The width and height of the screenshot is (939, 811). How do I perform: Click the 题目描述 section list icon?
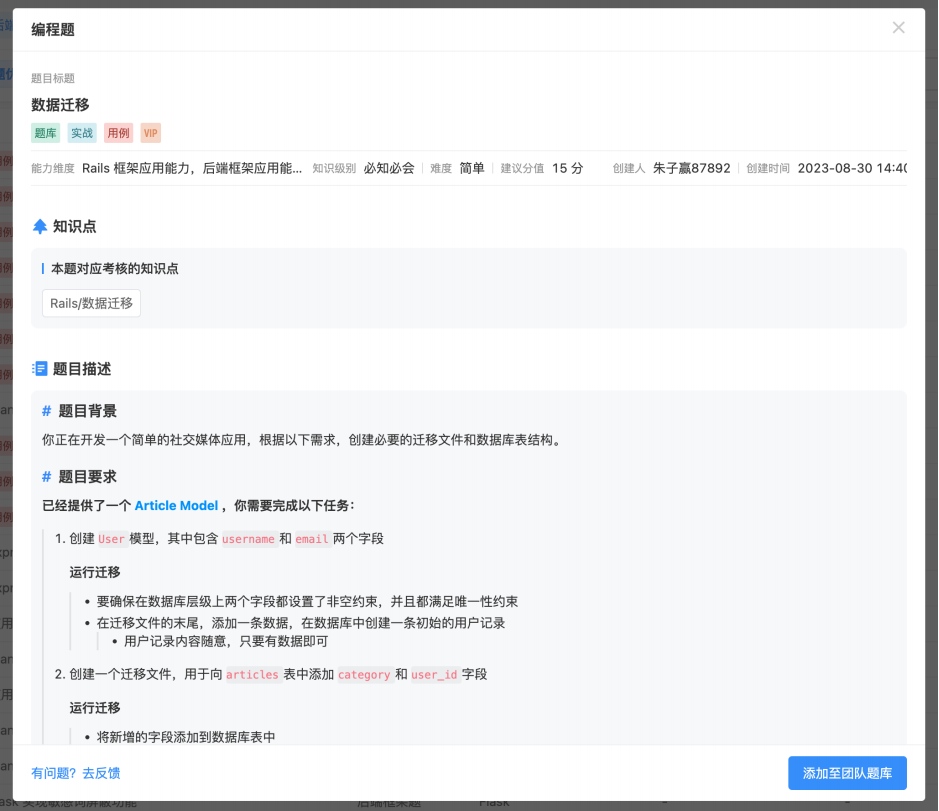point(40,369)
